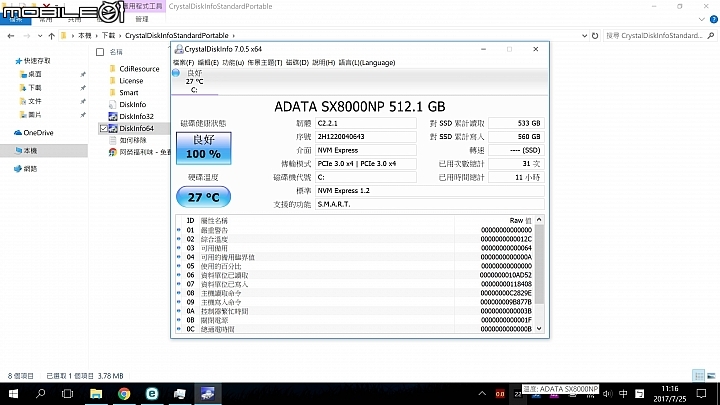Open address bar history dropdown
Viewport: 720px width, 405px height.
(584, 35)
